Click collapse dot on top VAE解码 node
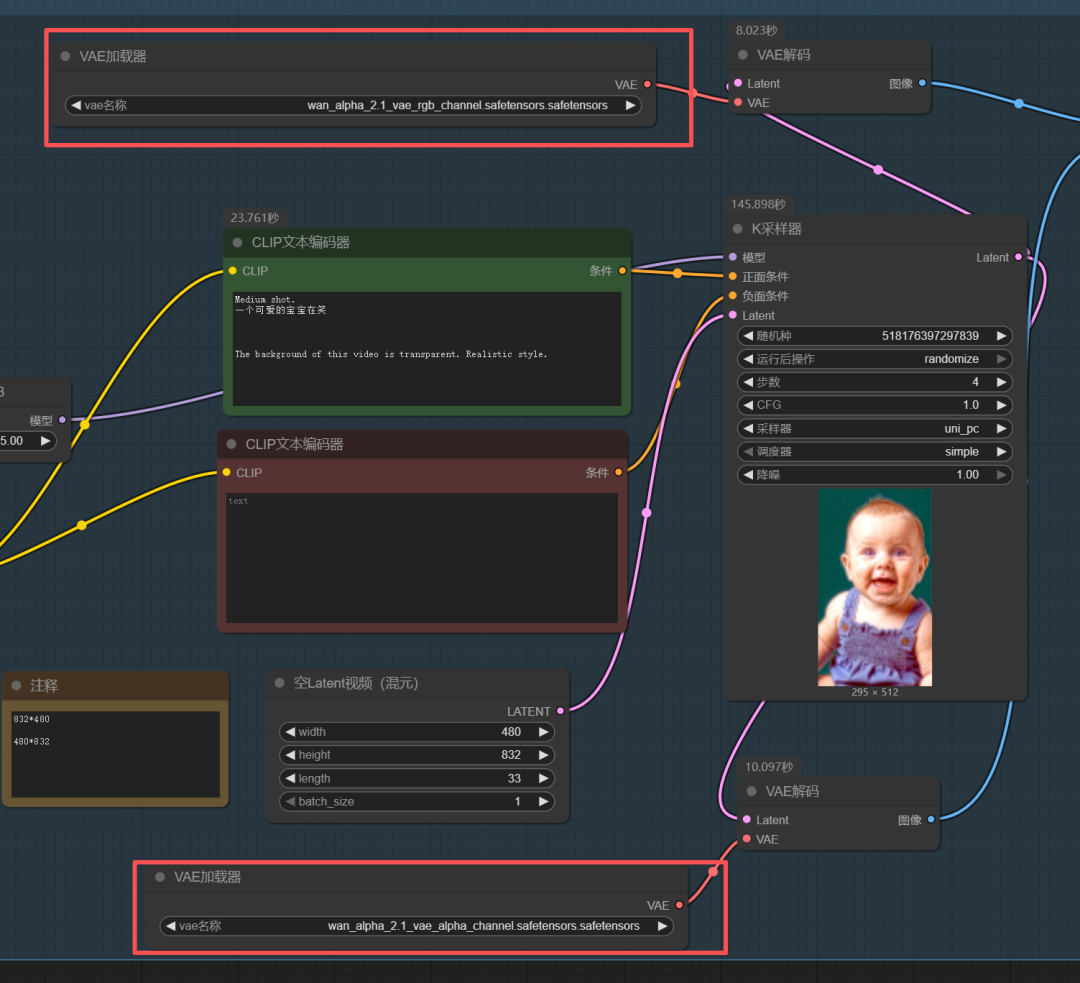 tap(743, 56)
